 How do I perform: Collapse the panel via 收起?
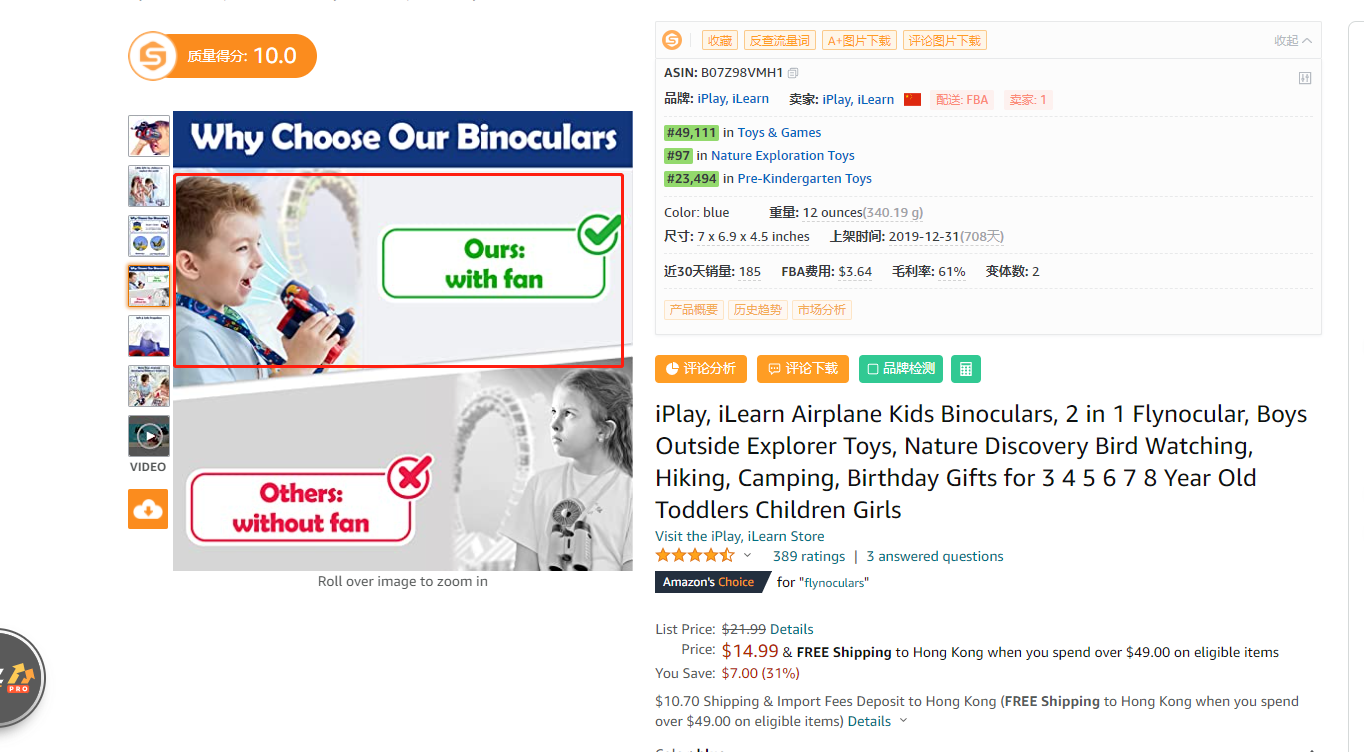[1292, 41]
